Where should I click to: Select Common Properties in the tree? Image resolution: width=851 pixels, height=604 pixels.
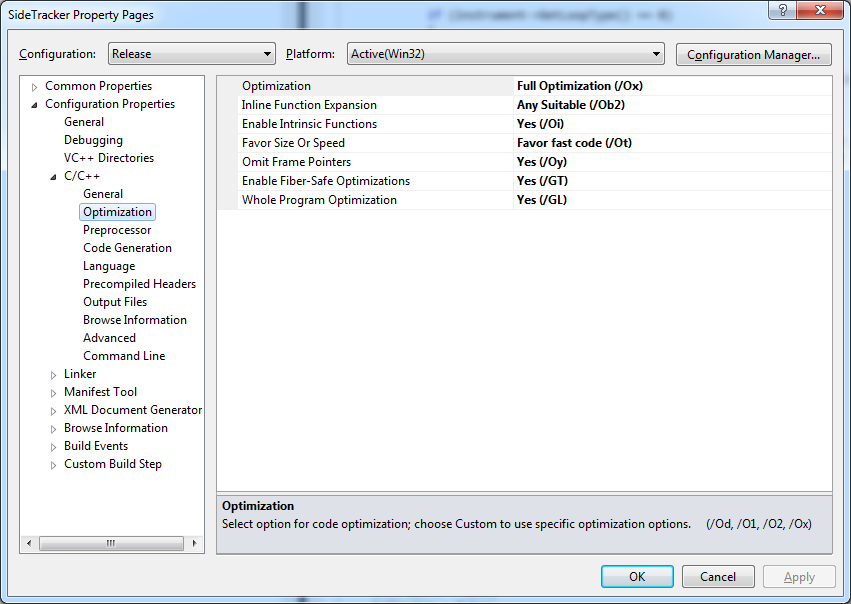tap(98, 86)
